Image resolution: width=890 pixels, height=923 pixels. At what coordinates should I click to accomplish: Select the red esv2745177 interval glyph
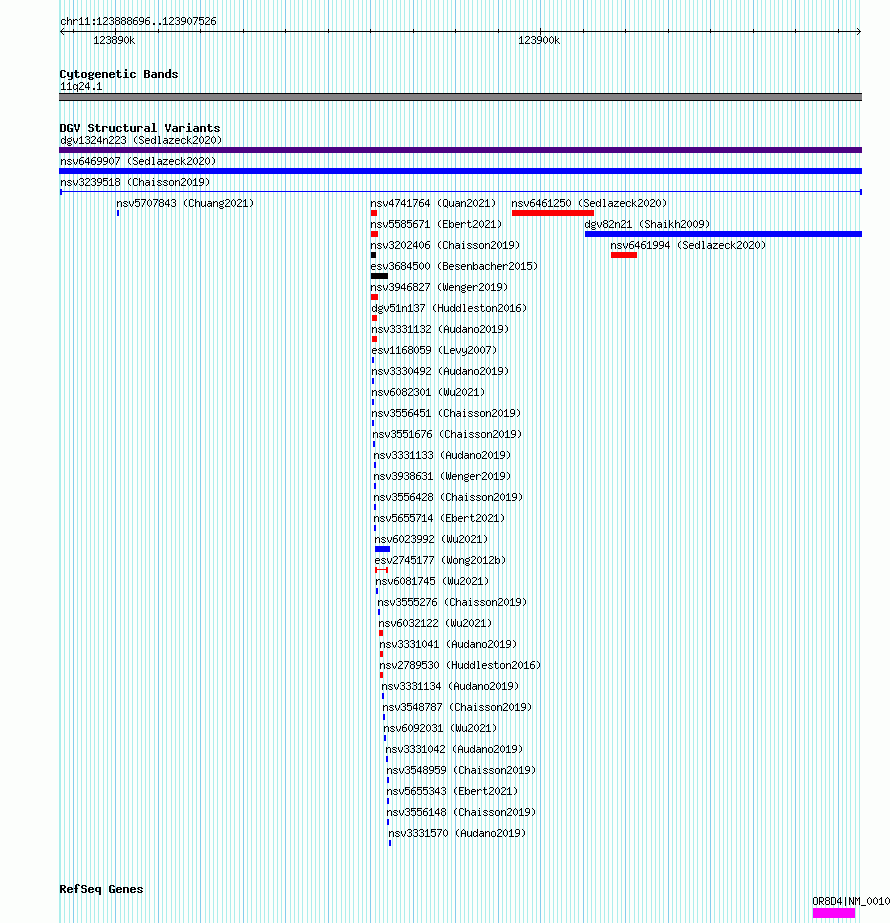tap(381, 570)
